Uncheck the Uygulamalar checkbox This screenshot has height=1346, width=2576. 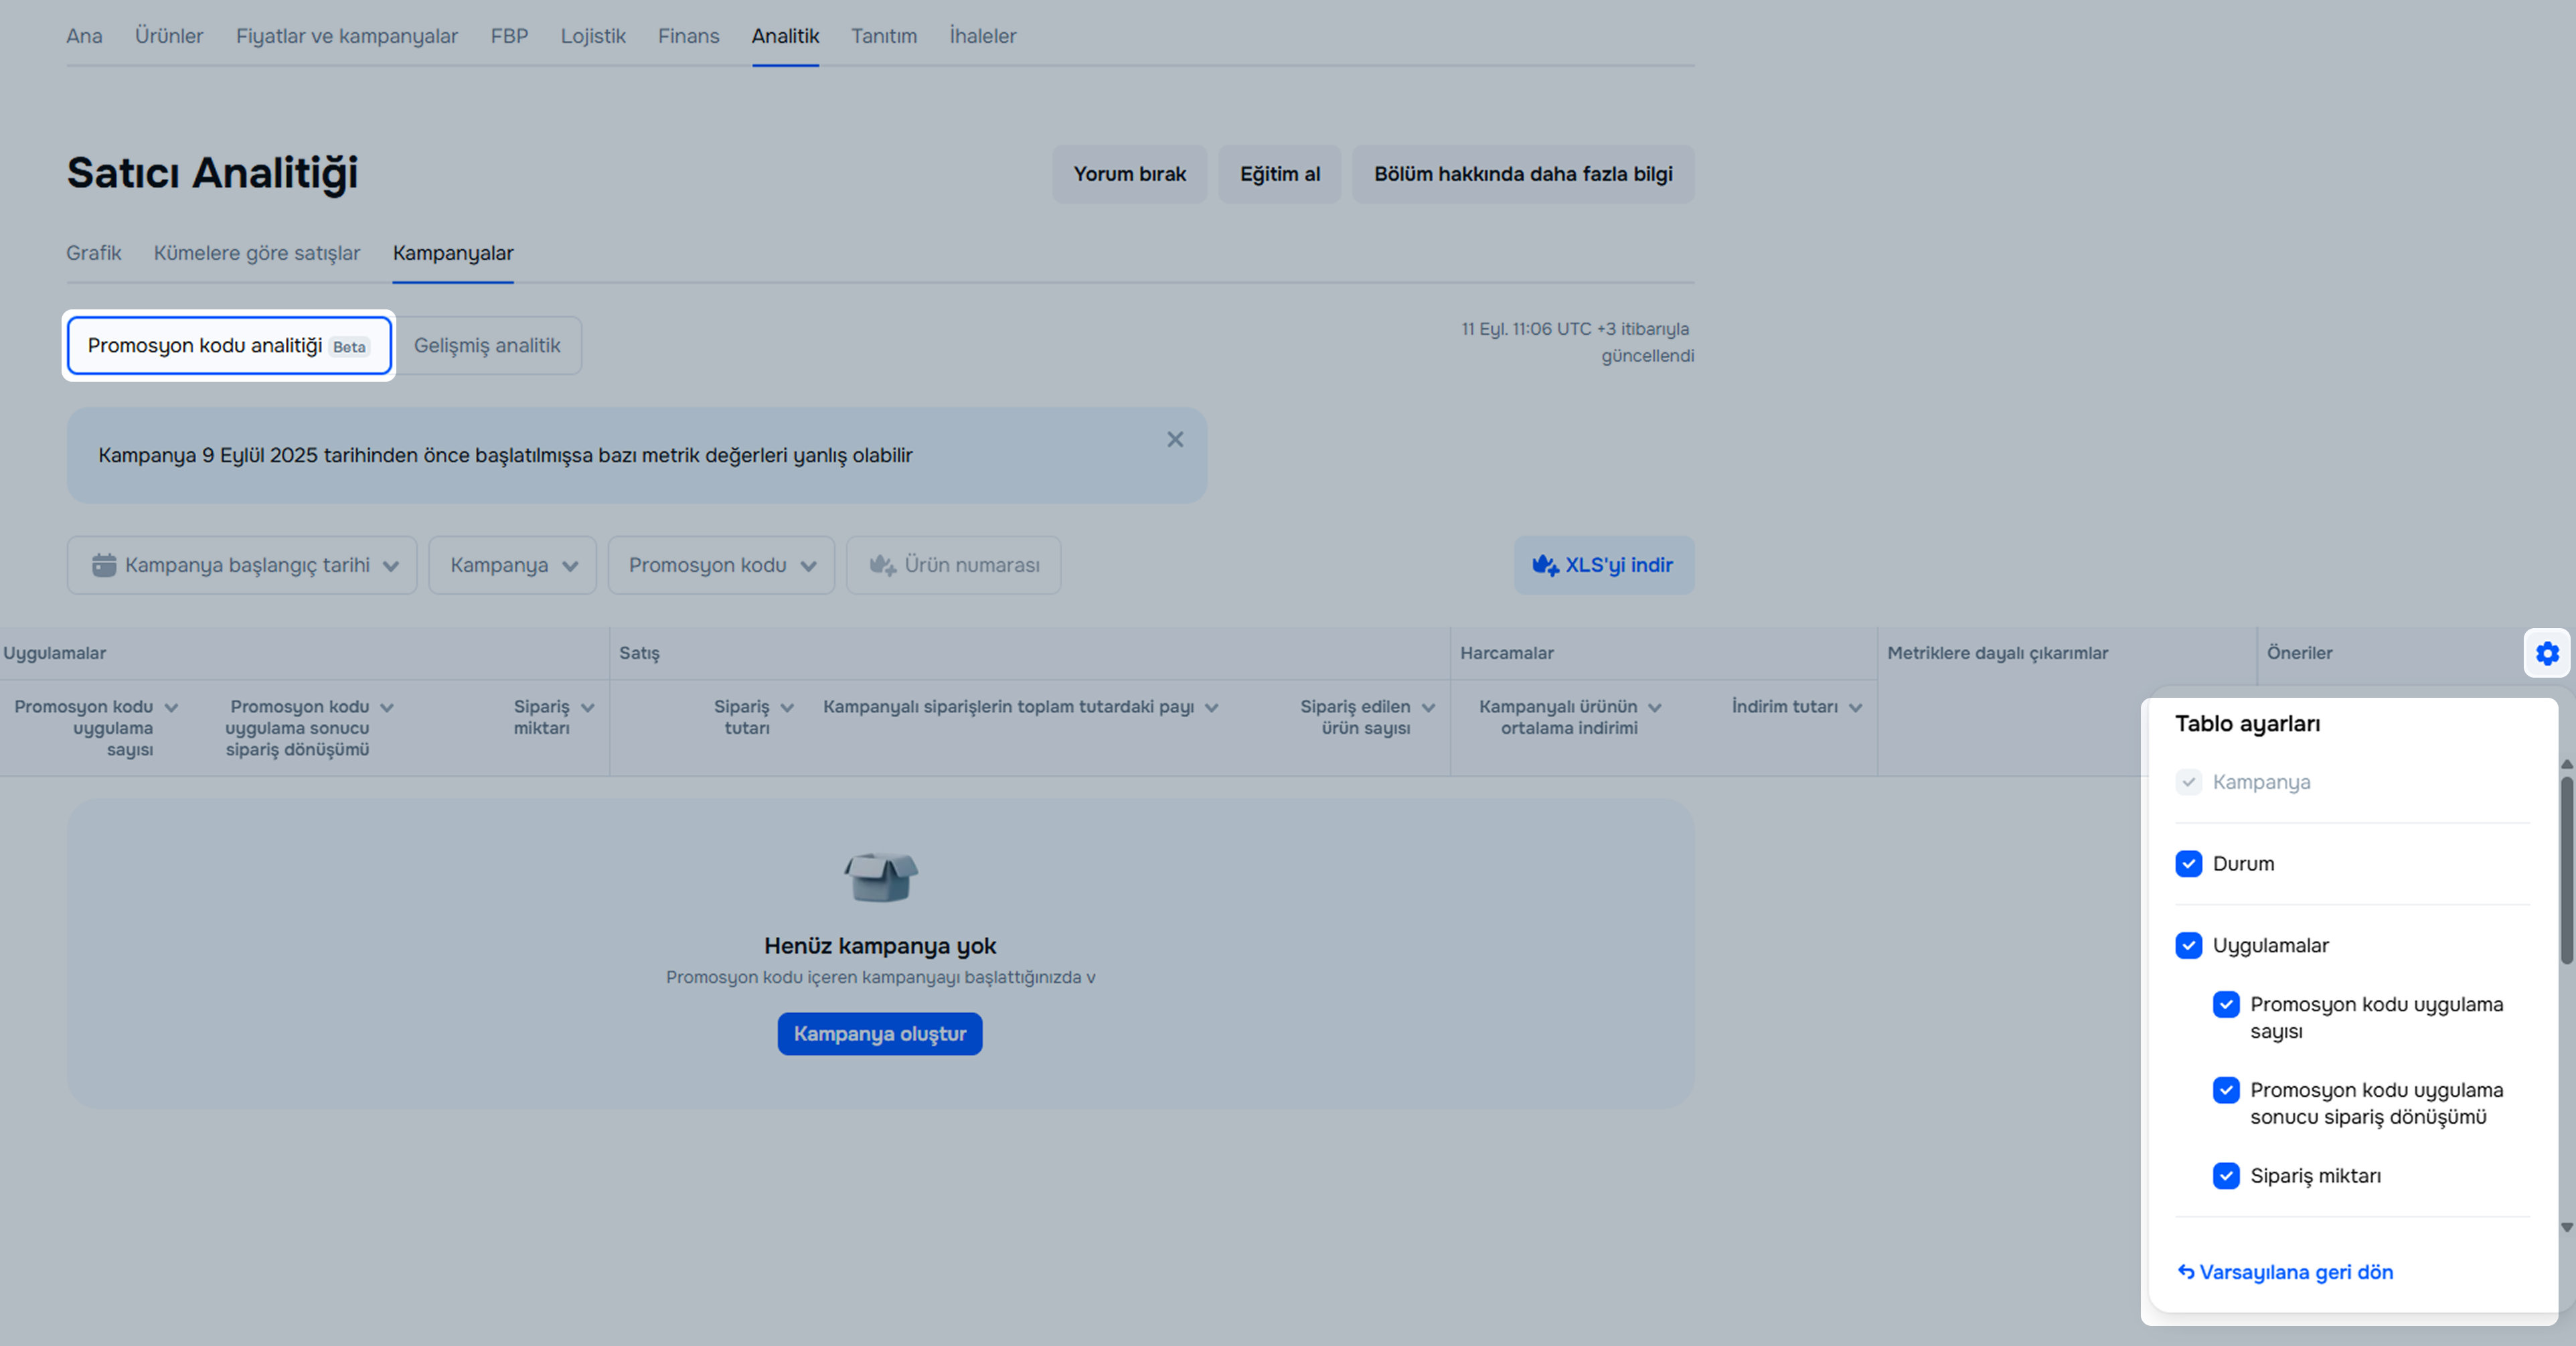pos(2188,946)
